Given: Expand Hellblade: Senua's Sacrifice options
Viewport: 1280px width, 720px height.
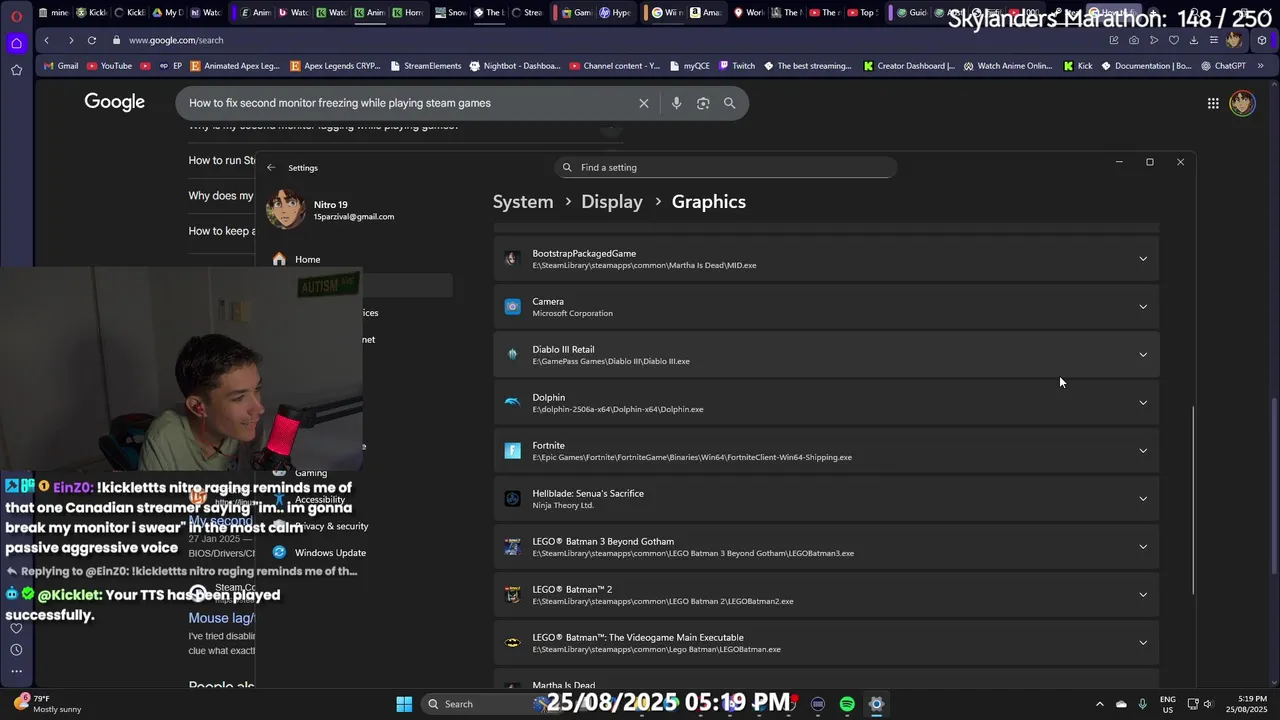Looking at the screenshot, I should tap(1143, 499).
